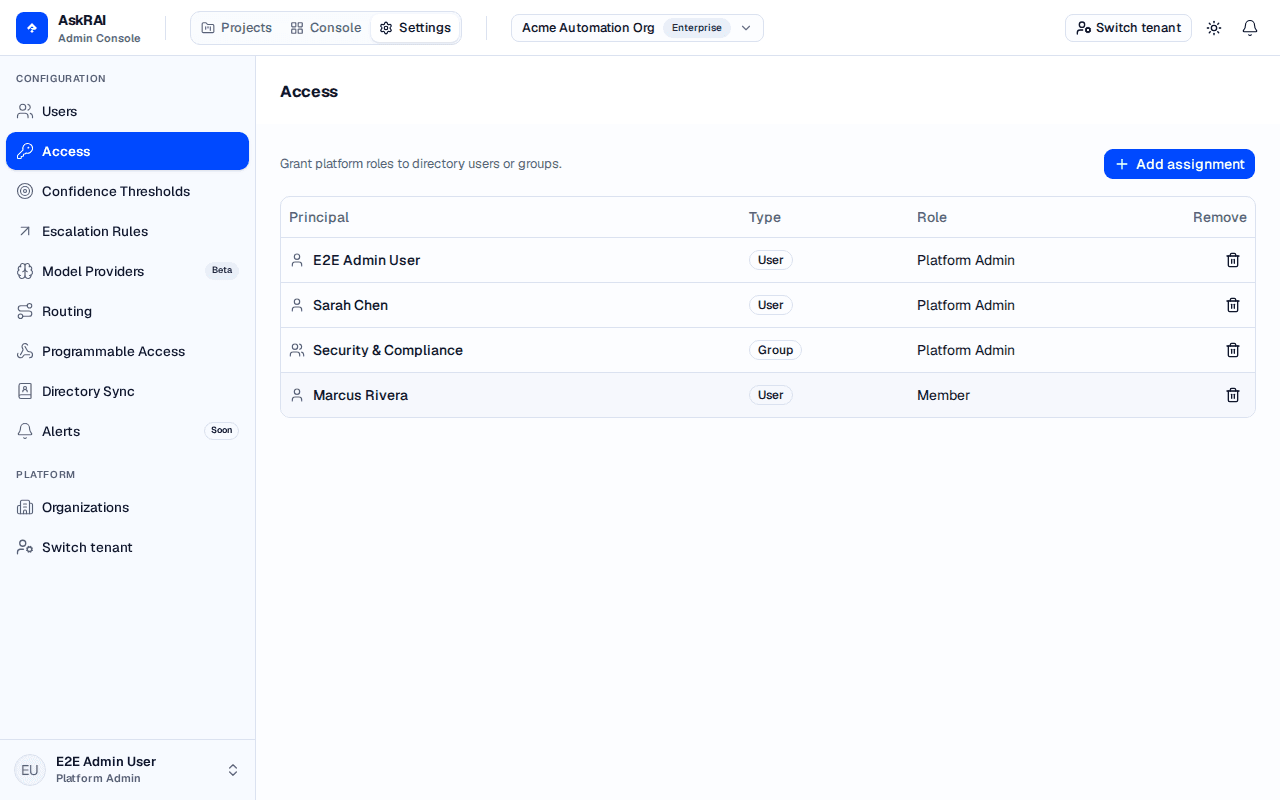Image resolution: width=1280 pixels, height=800 pixels.
Task: Open the Alerts sidebar item
Action: tap(127, 431)
